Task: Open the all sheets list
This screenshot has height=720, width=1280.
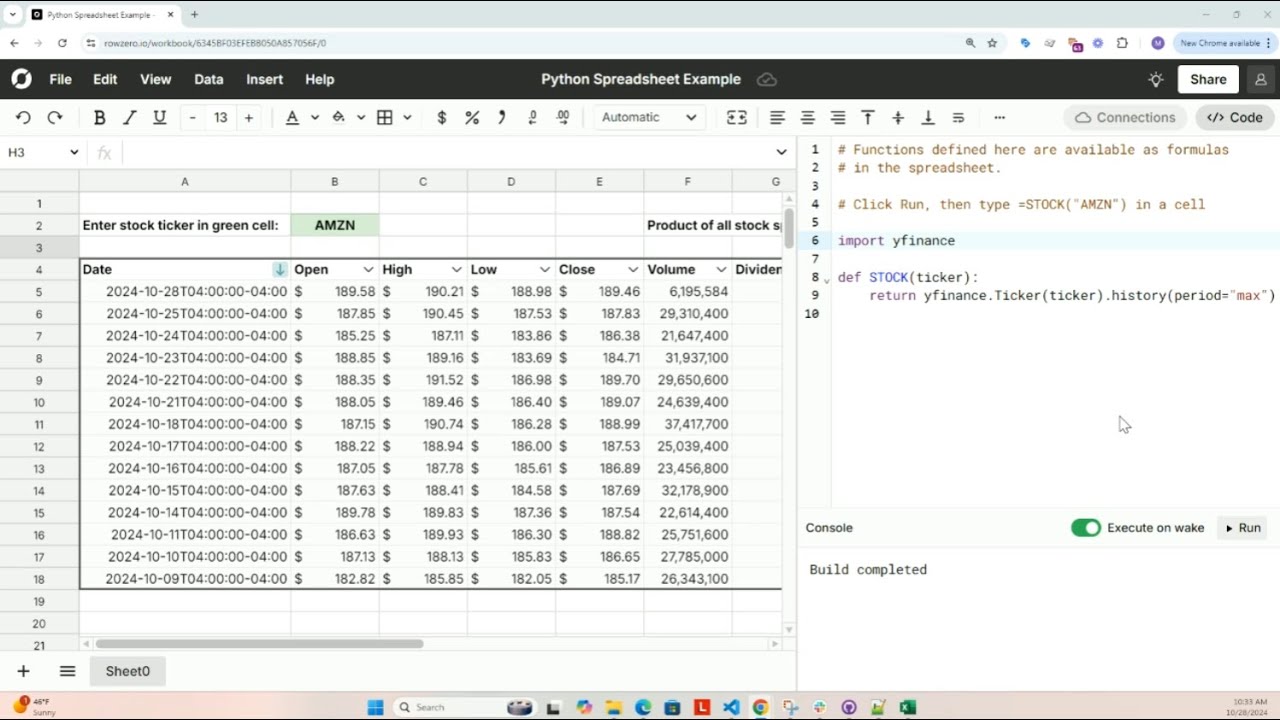Action: pos(67,671)
